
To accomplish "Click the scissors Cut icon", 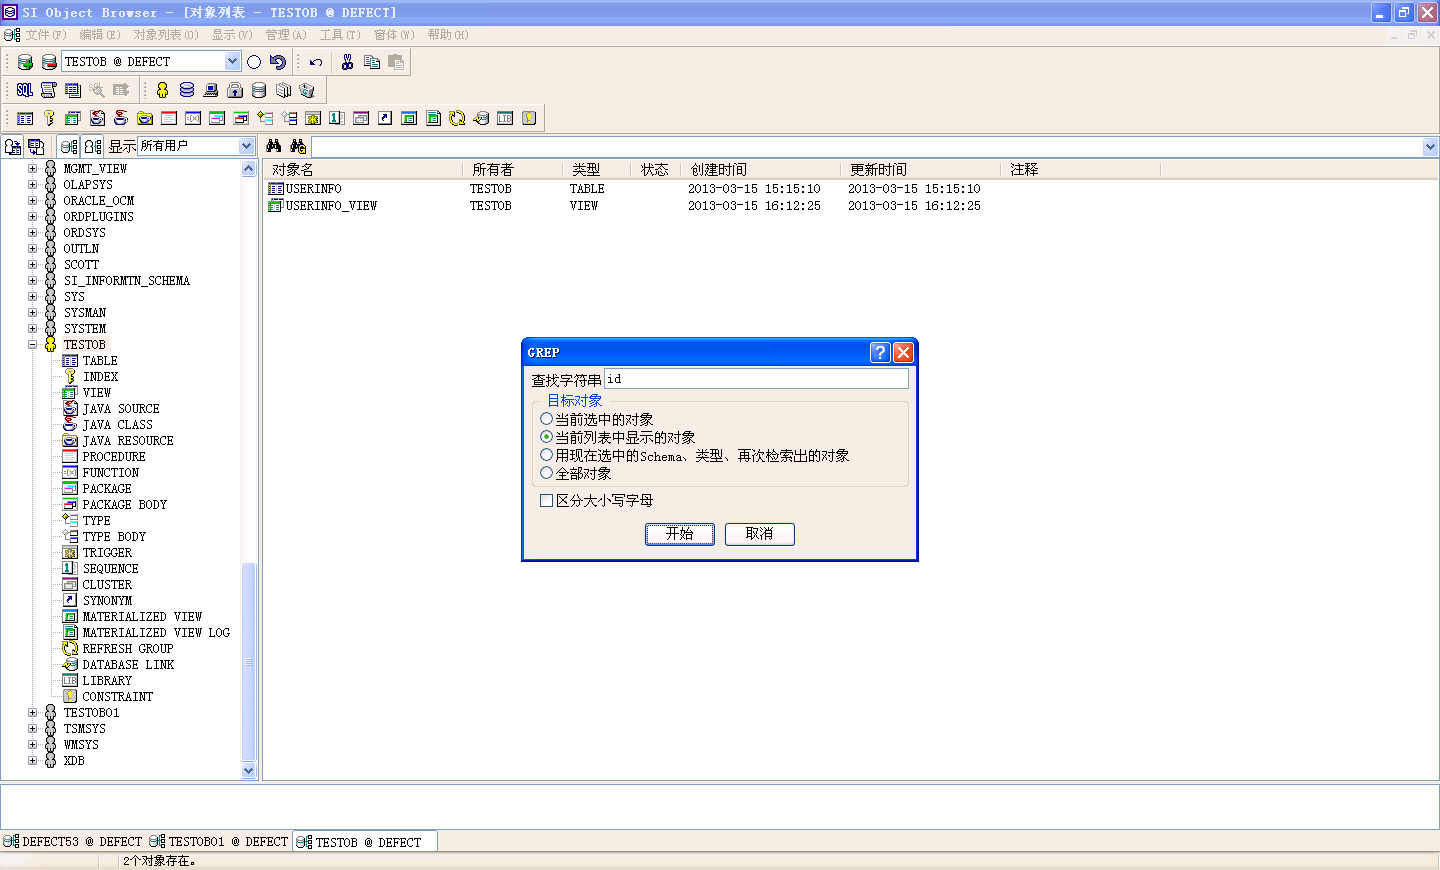I will [347, 62].
